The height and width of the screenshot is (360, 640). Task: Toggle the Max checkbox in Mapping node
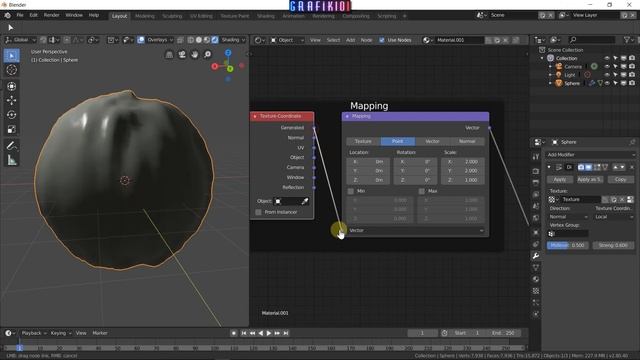pyautogui.click(x=422, y=191)
